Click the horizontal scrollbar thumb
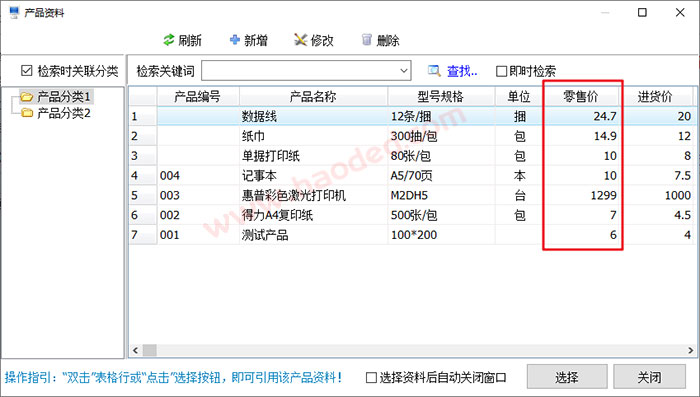The width and height of the screenshot is (700, 397). 150,350
